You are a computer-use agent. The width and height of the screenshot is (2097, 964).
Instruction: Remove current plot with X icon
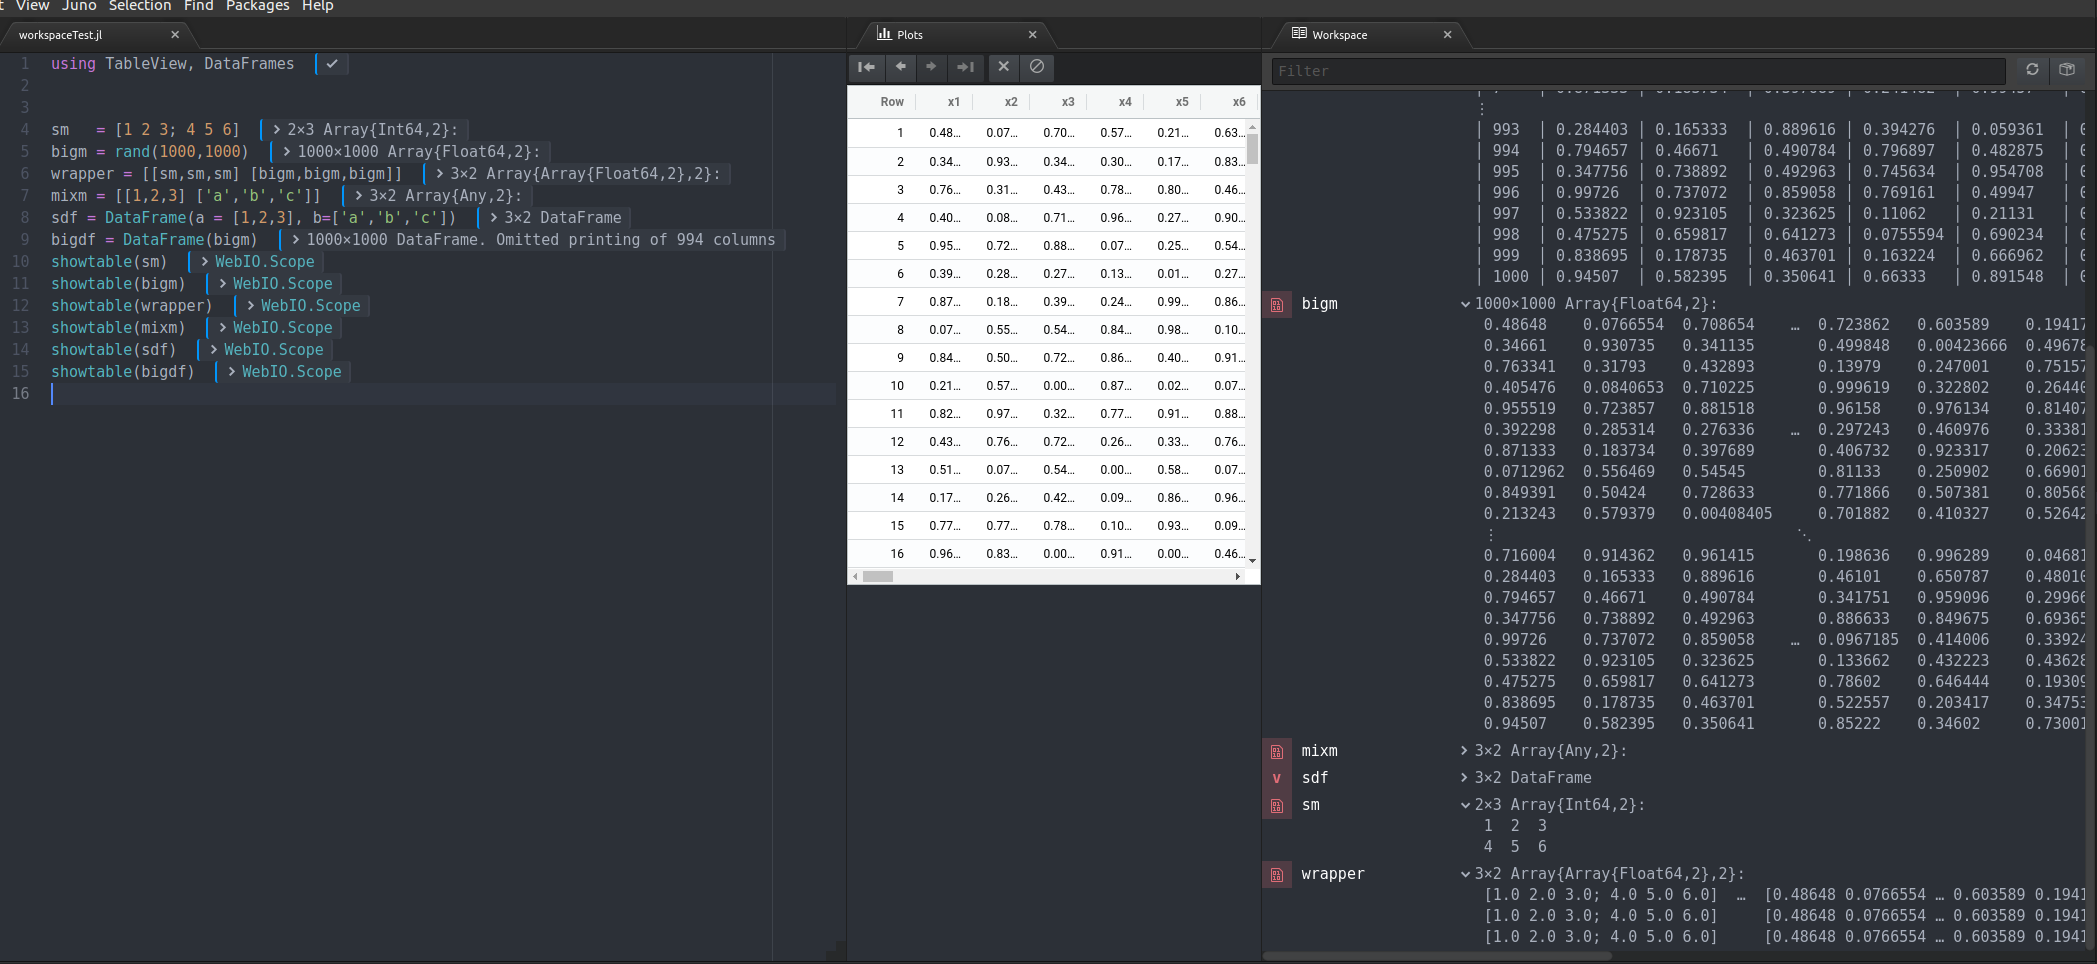1004,67
